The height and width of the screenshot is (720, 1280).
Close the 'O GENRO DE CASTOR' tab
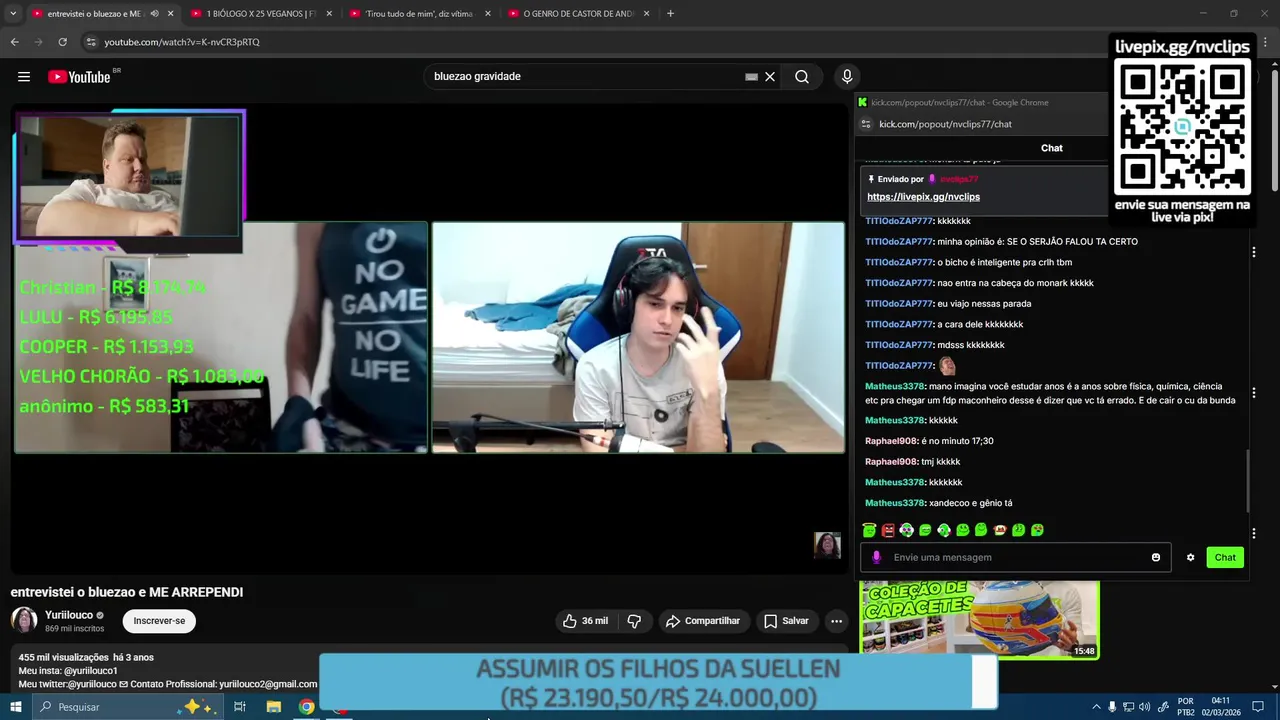[x=647, y=14]
